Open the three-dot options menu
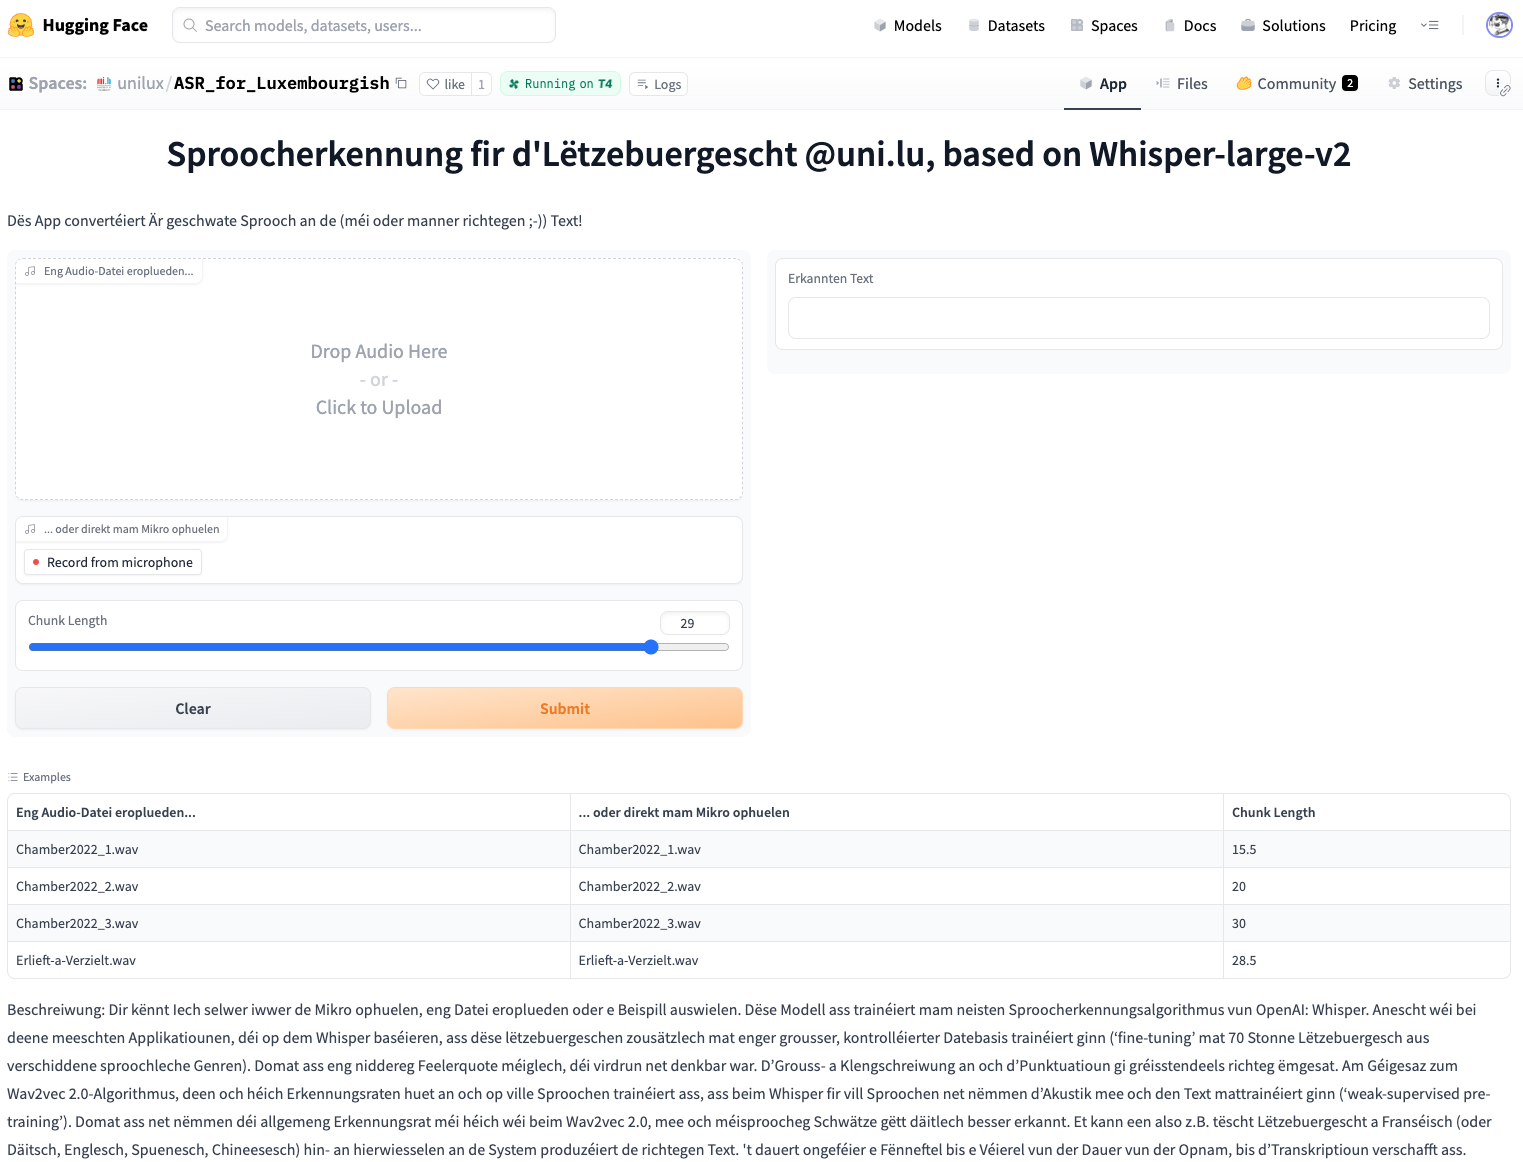Viewport: 1523px width, 1162px height. click(1498, 84)
